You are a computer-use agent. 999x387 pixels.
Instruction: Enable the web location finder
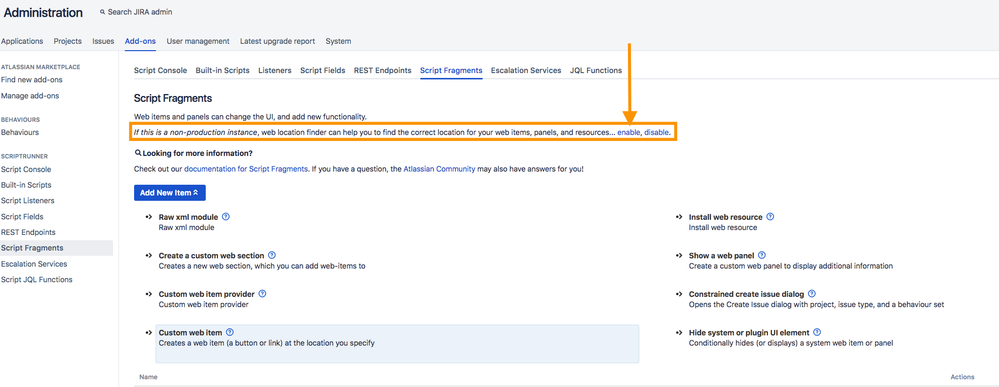629,132
